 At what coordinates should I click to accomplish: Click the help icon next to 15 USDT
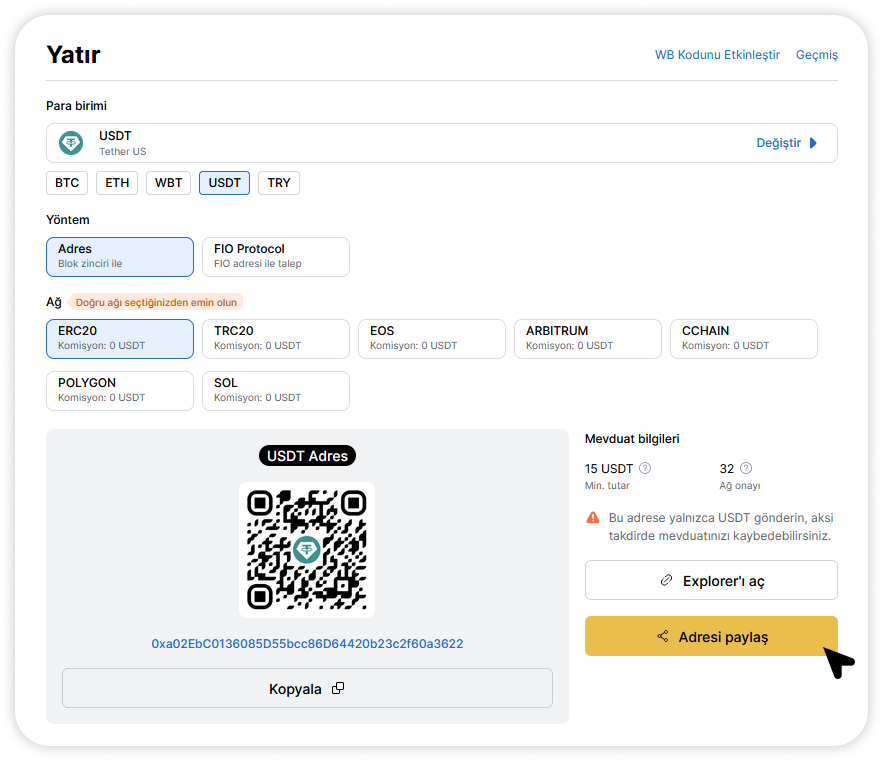(x=645, y=468)
